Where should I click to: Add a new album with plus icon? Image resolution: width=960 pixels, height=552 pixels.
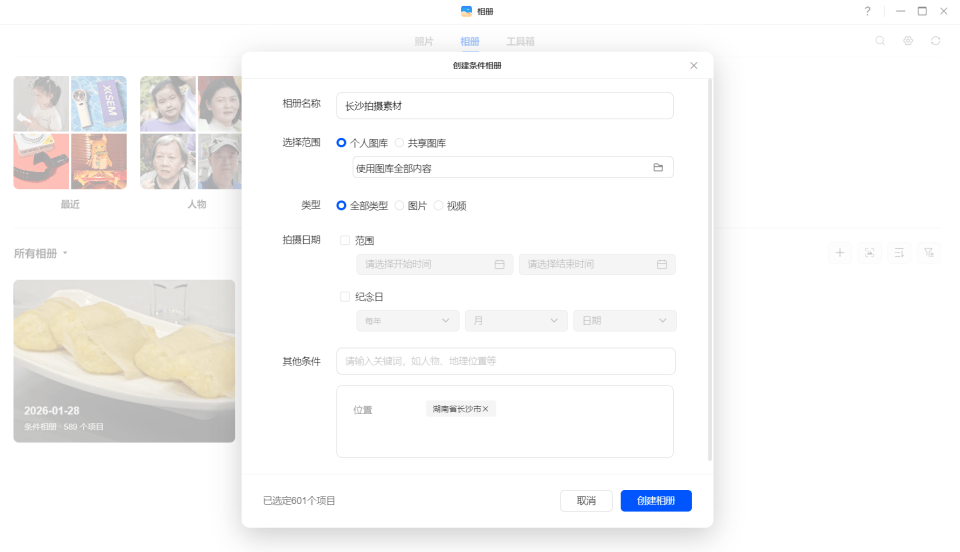point(840,253)
